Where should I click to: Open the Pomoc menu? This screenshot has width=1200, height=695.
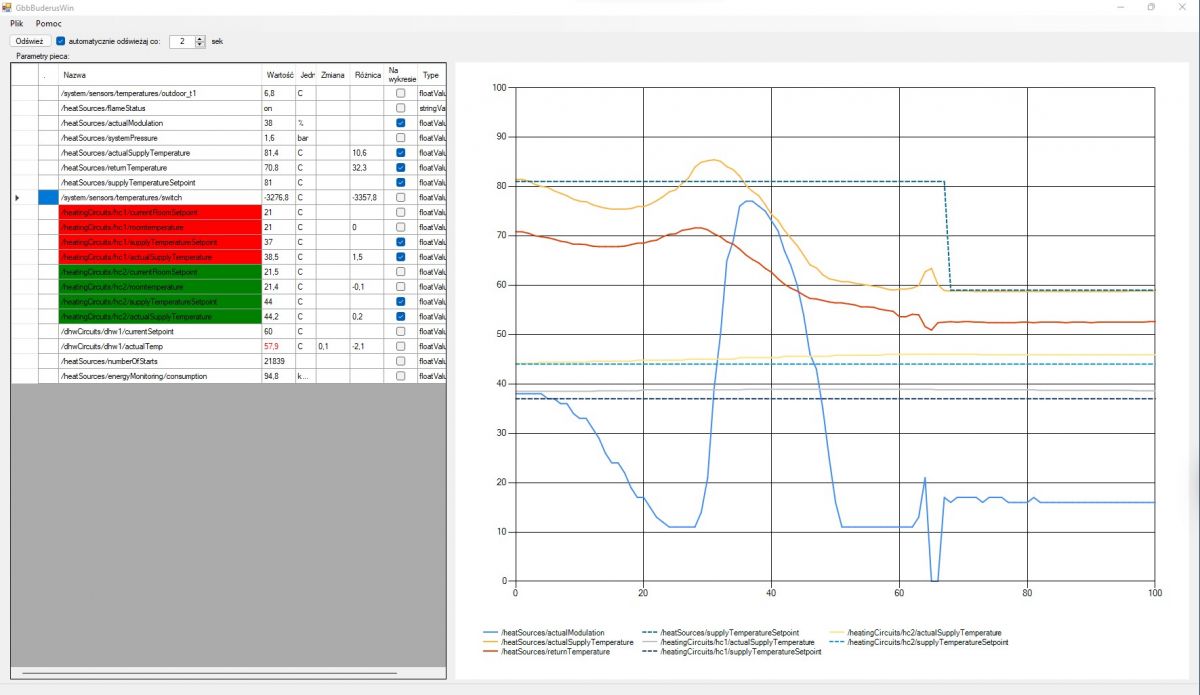coord(48,23)
